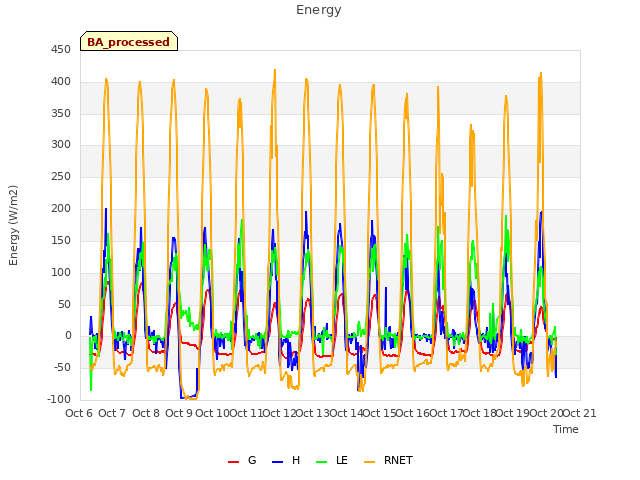640x480 pixels.
Task: Toggle the G series legend entry
Action: click(242, 460)
